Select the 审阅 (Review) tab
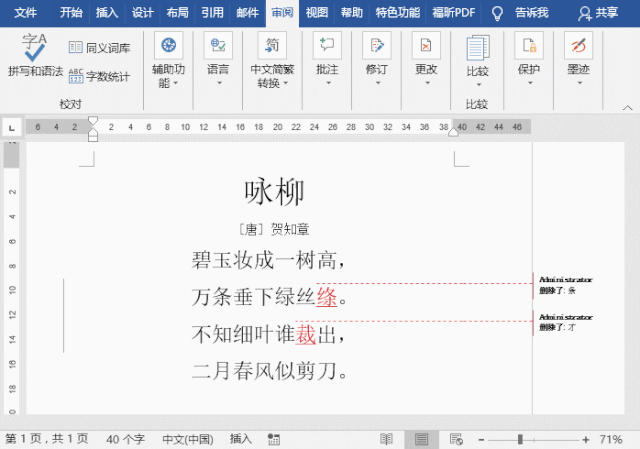The width and height of the screenshot is (640, 449). (x=282, y=13)
